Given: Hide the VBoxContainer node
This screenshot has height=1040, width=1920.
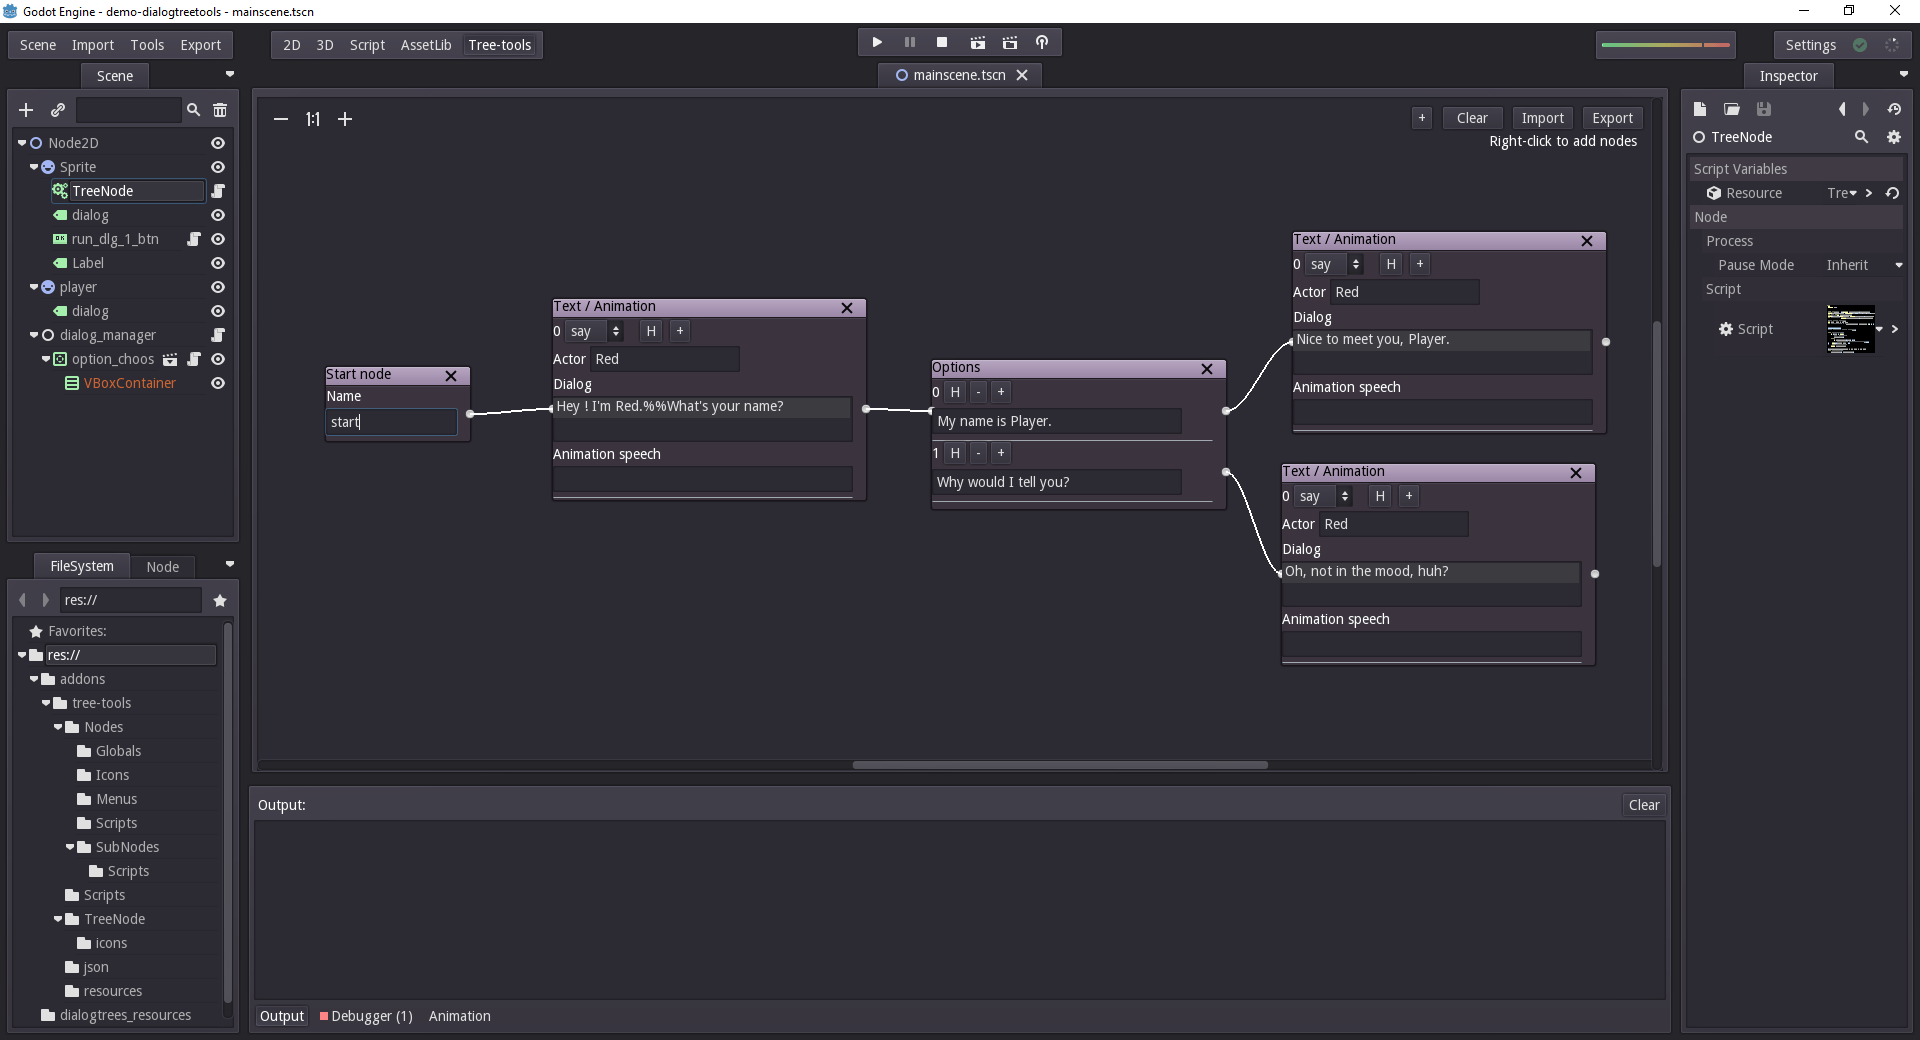Looking at the screenshot, I should 217,383.
